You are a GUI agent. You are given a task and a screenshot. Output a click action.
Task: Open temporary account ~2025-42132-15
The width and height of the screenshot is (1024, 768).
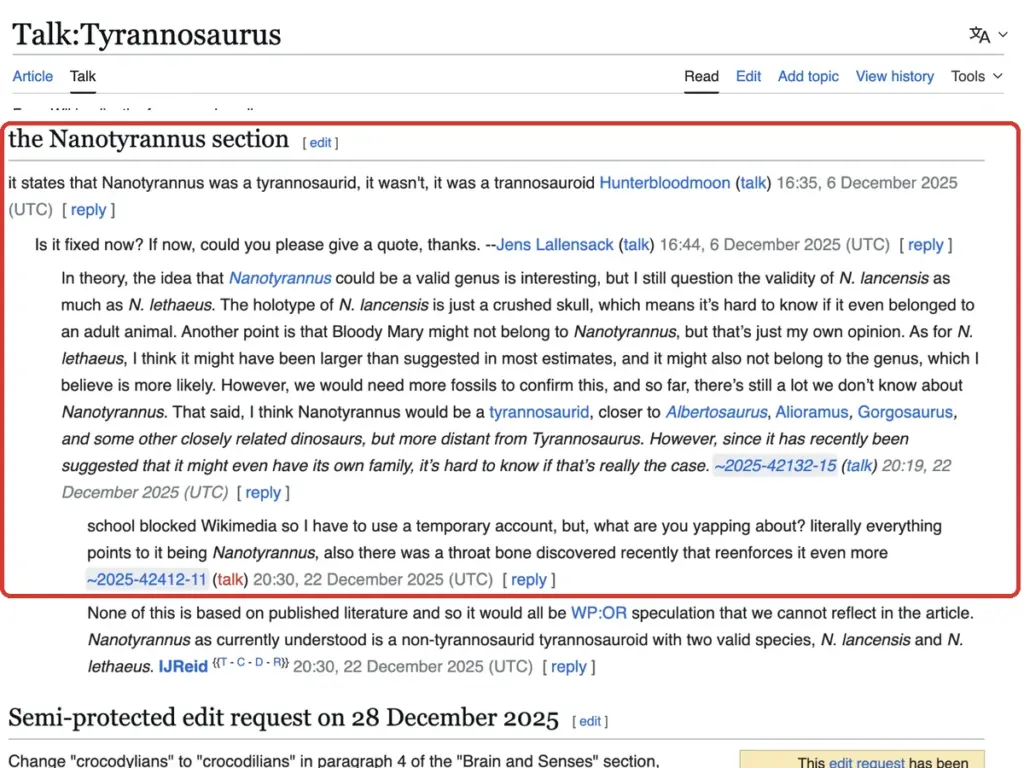point(775,466)
